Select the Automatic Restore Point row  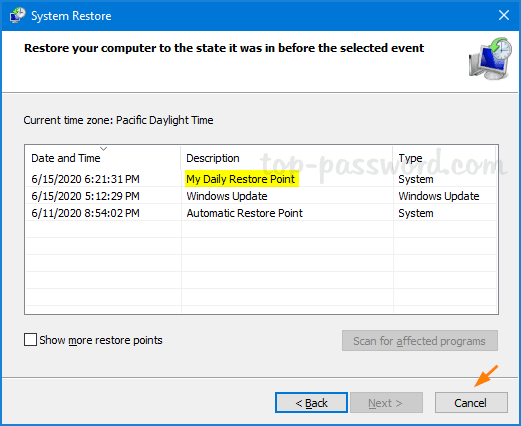pos(261,213)
